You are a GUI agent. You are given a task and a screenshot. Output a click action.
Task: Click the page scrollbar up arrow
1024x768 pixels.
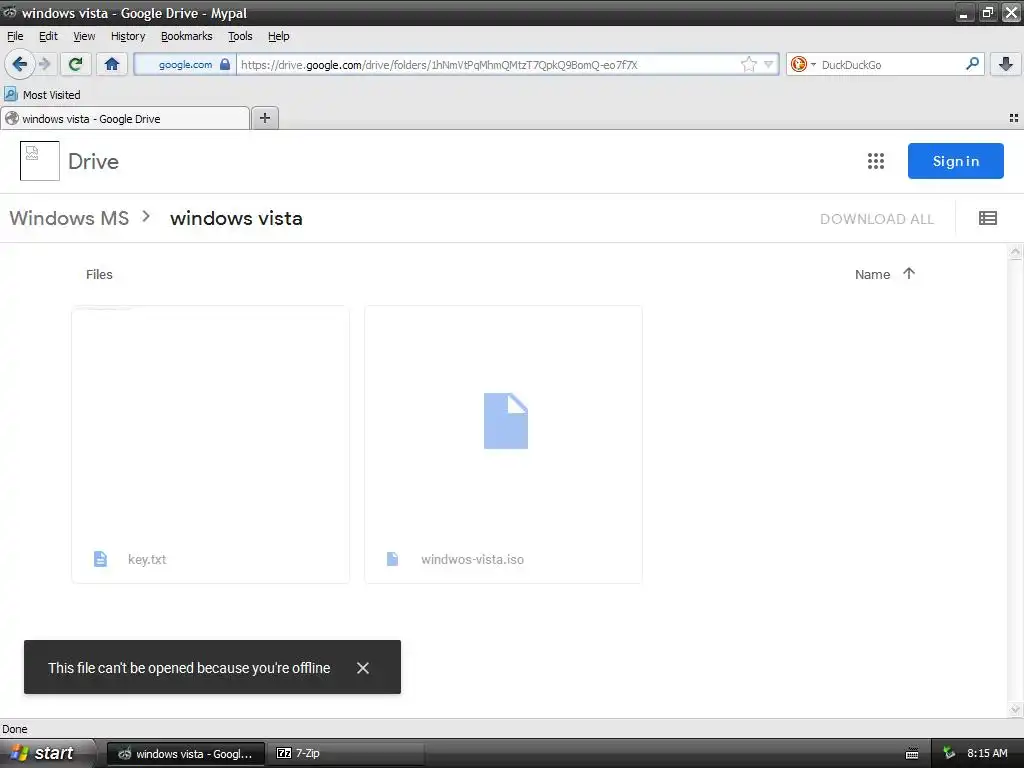(1015, 252)
